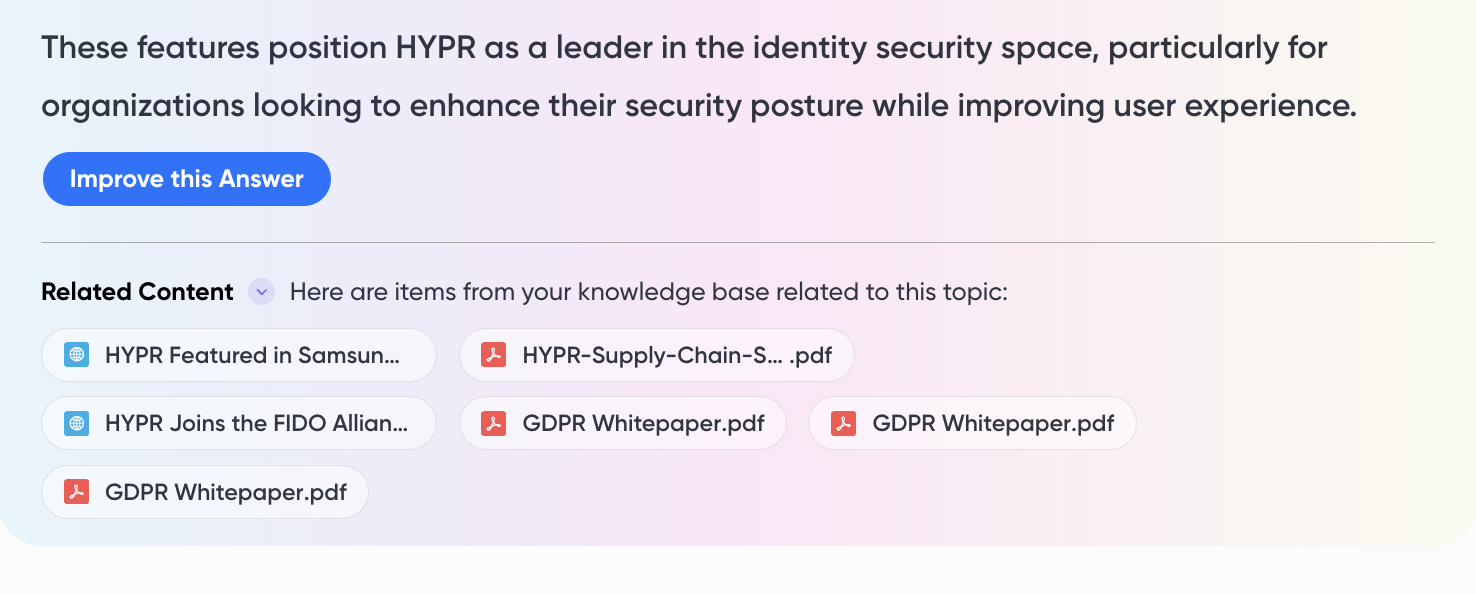Click the horizontal divider above Related Content

point(738,242)
